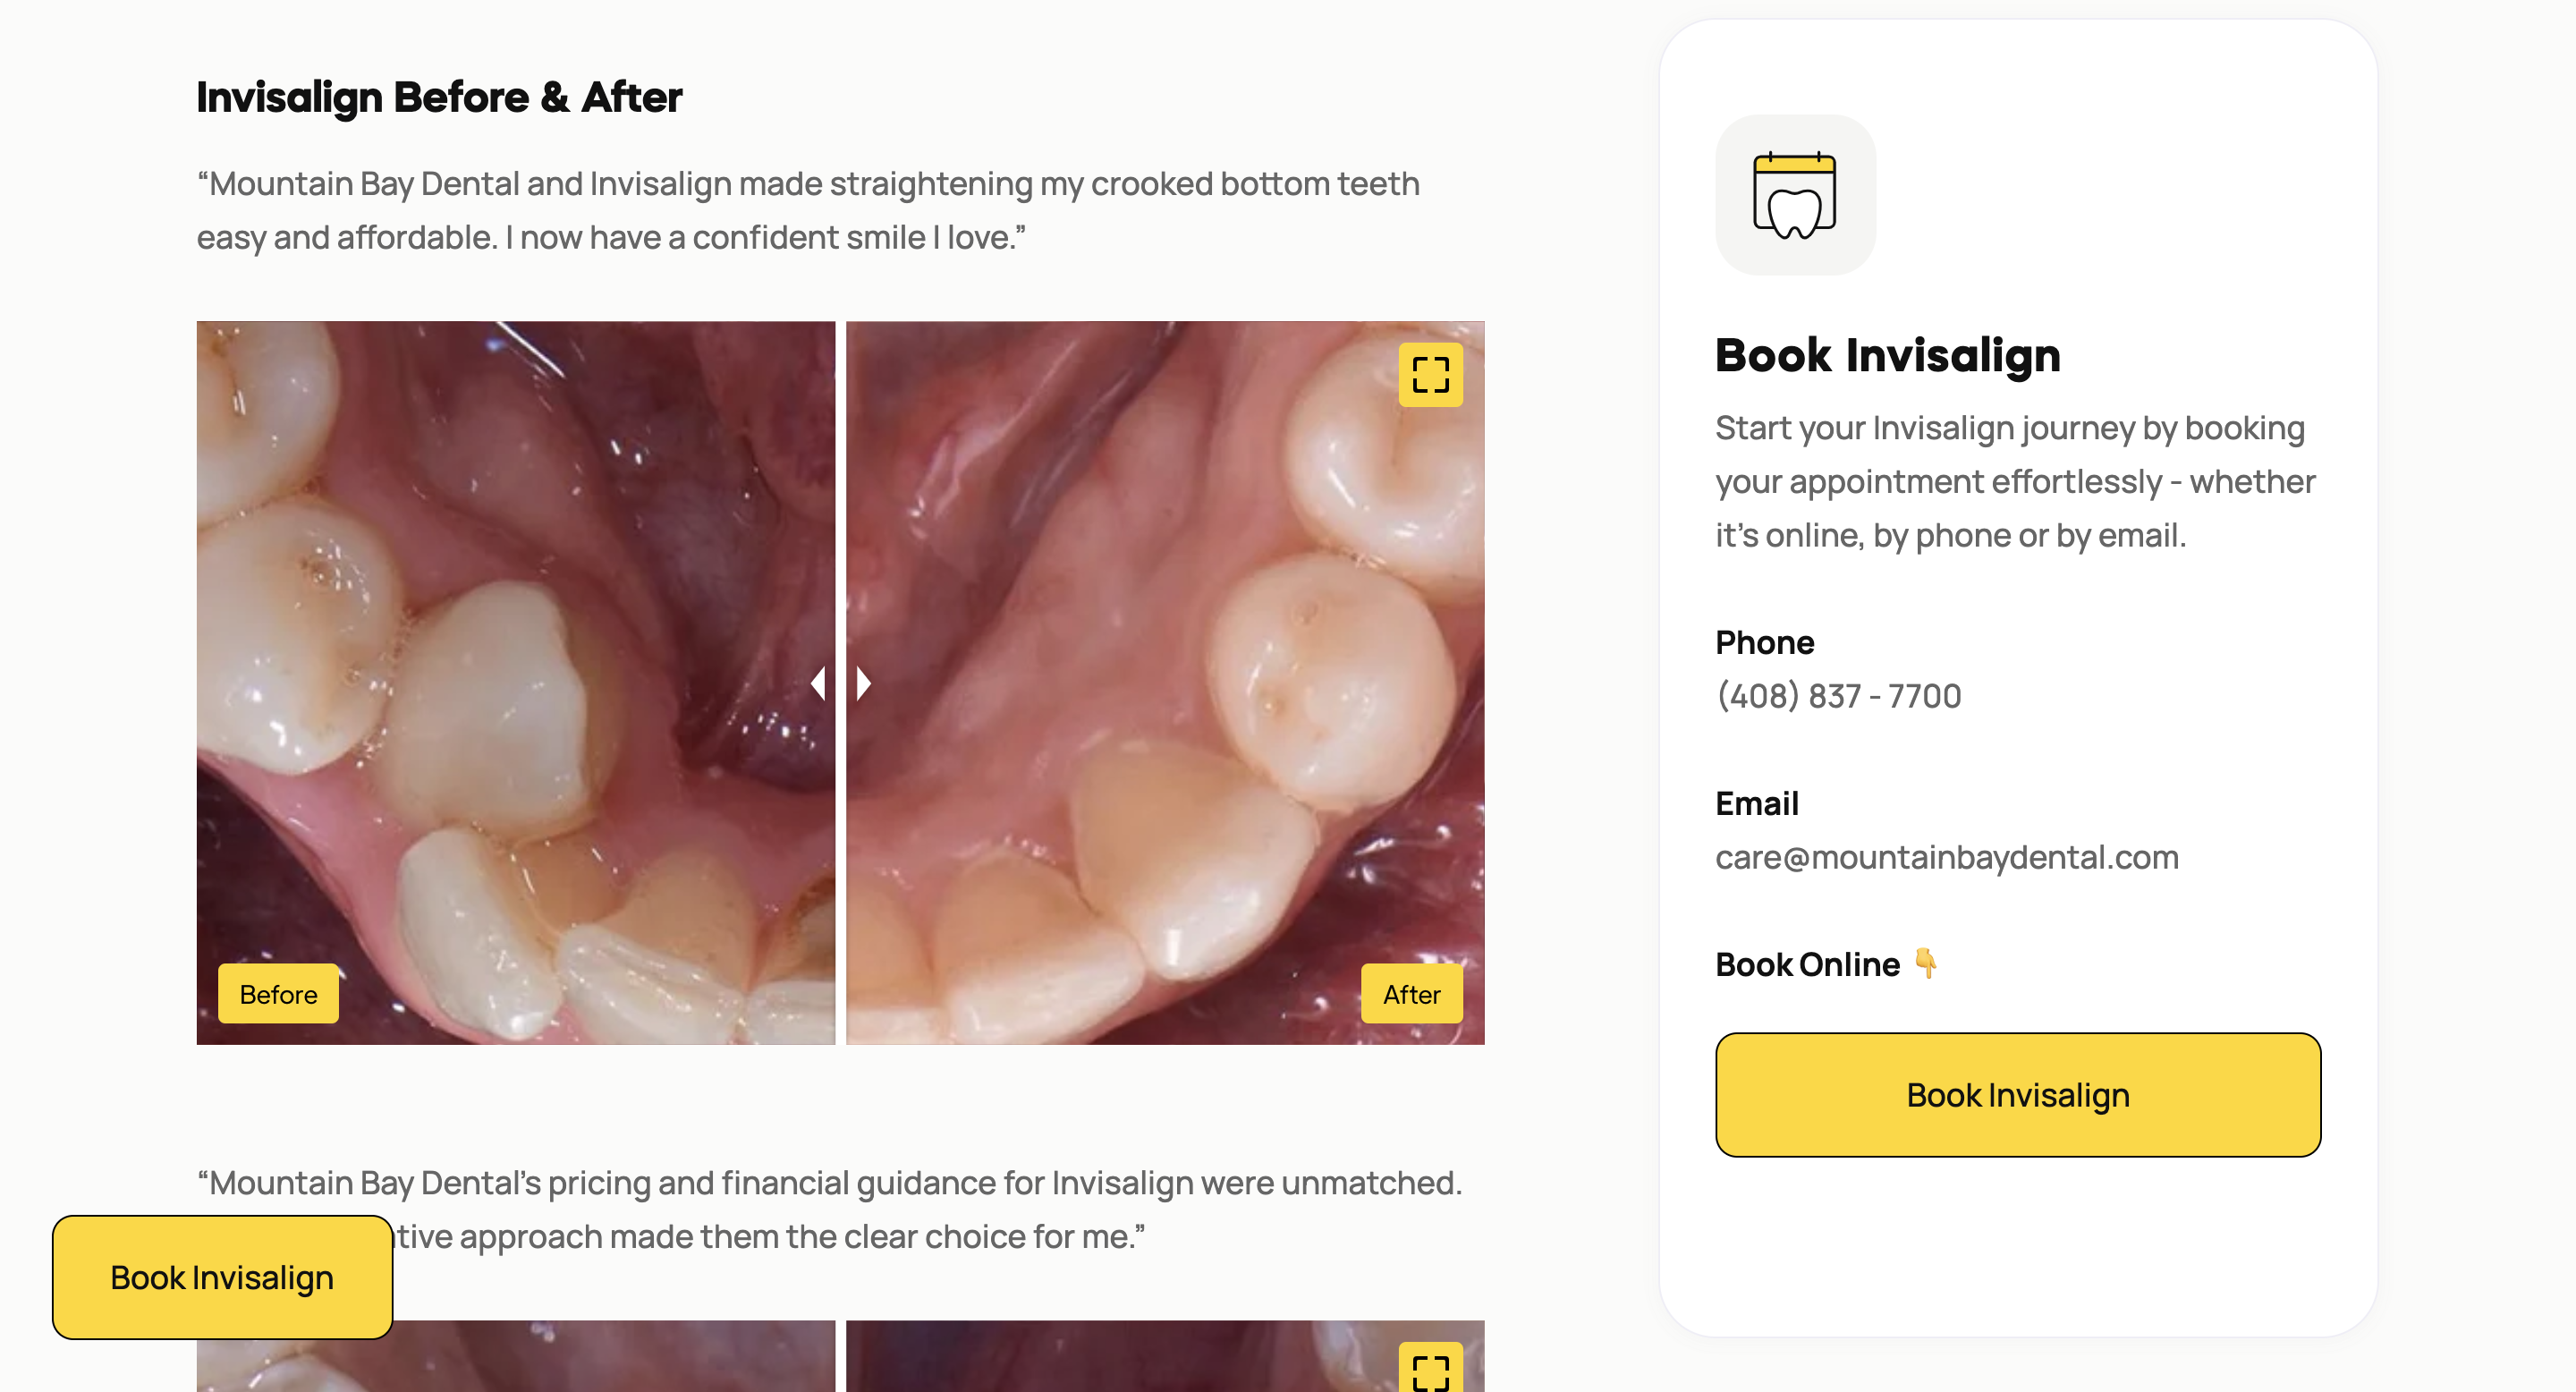
Task: Click fullscreen icon on second comparison image
Action: tap(1430, 1368)
